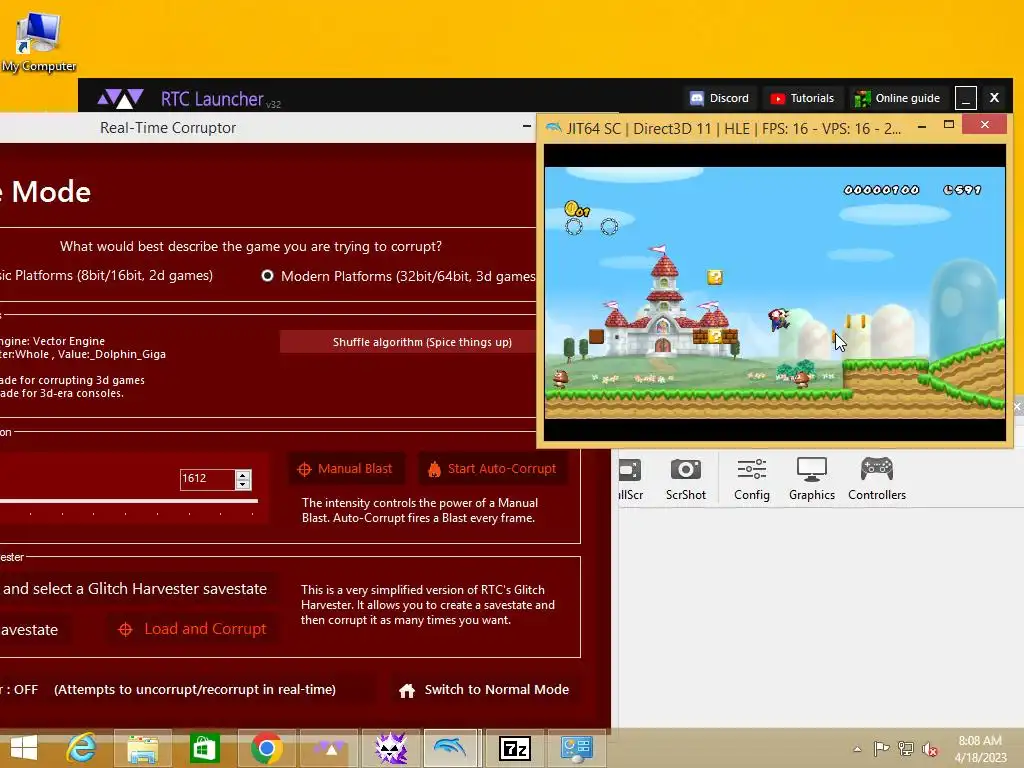Open Control Panel taskbar icon
The image size is (1024, 768).
tap(575, 748)
